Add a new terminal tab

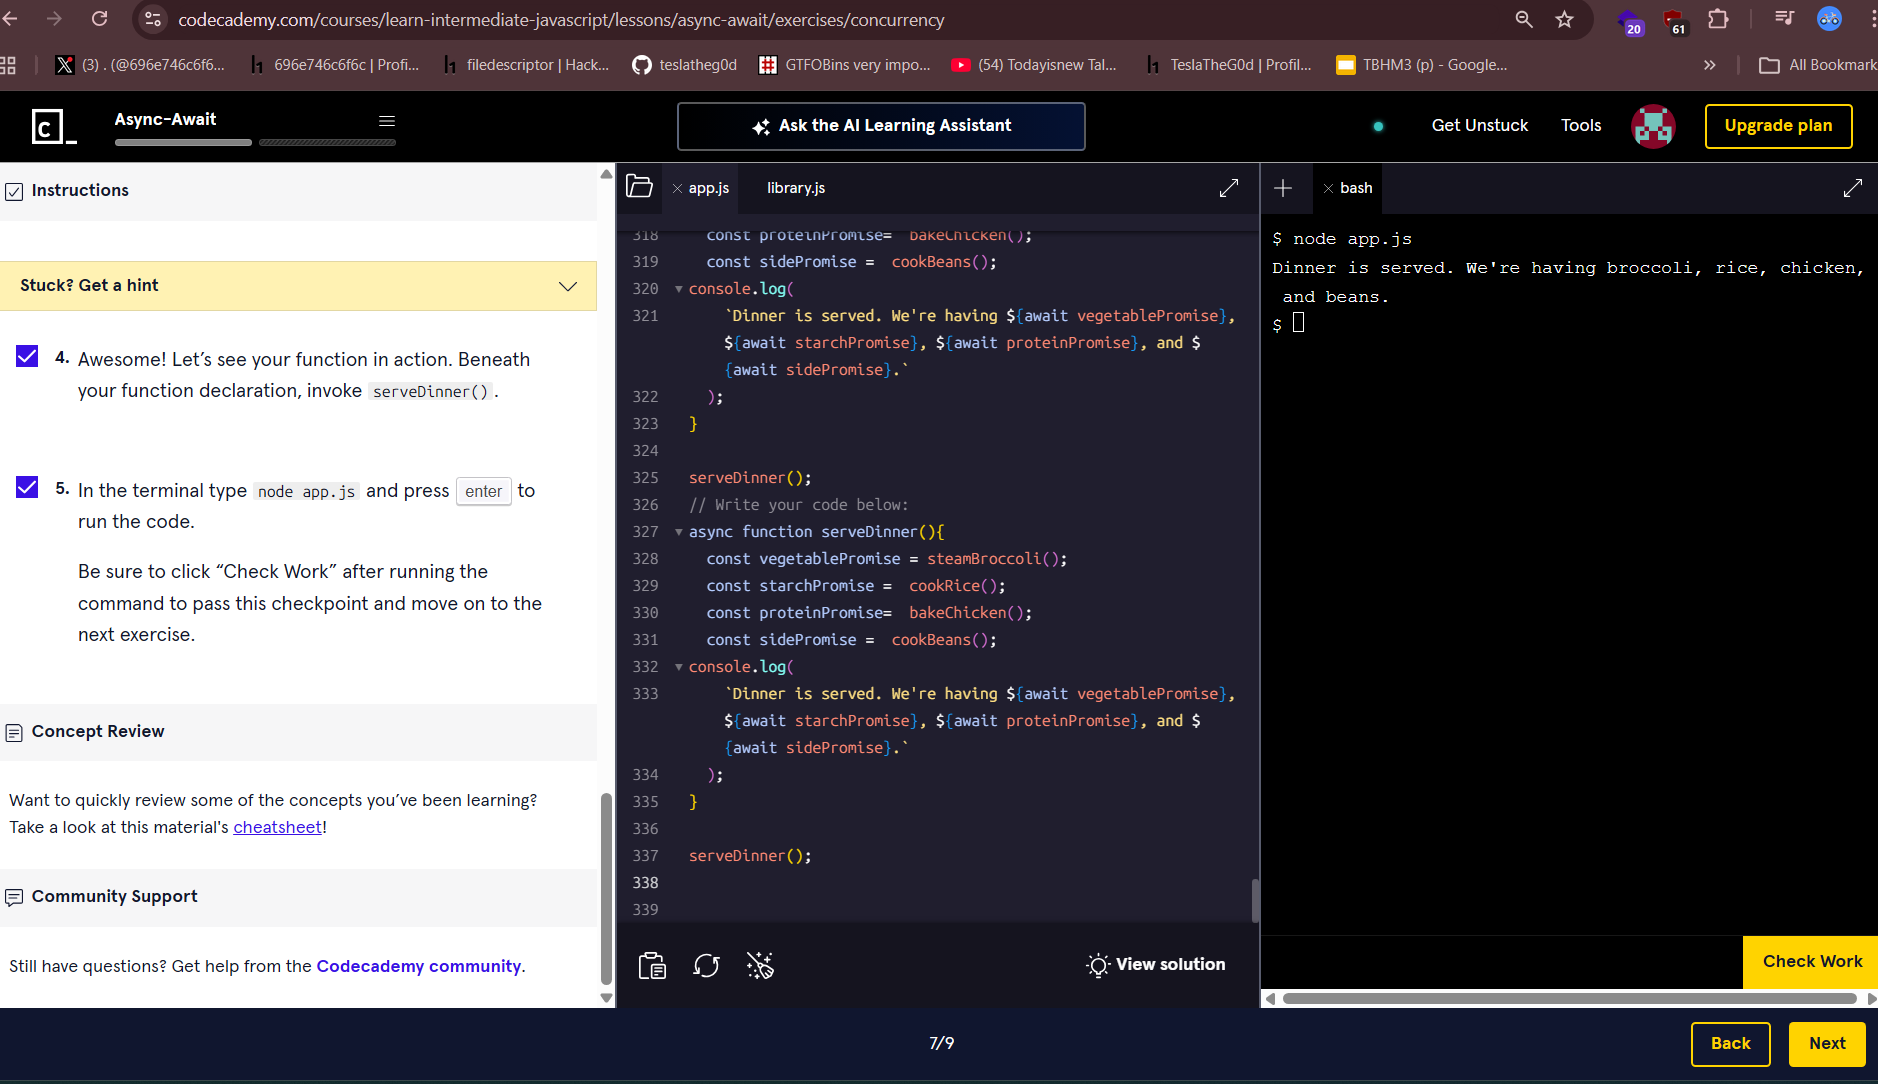pyautogui.click(x=1283, y=188)
